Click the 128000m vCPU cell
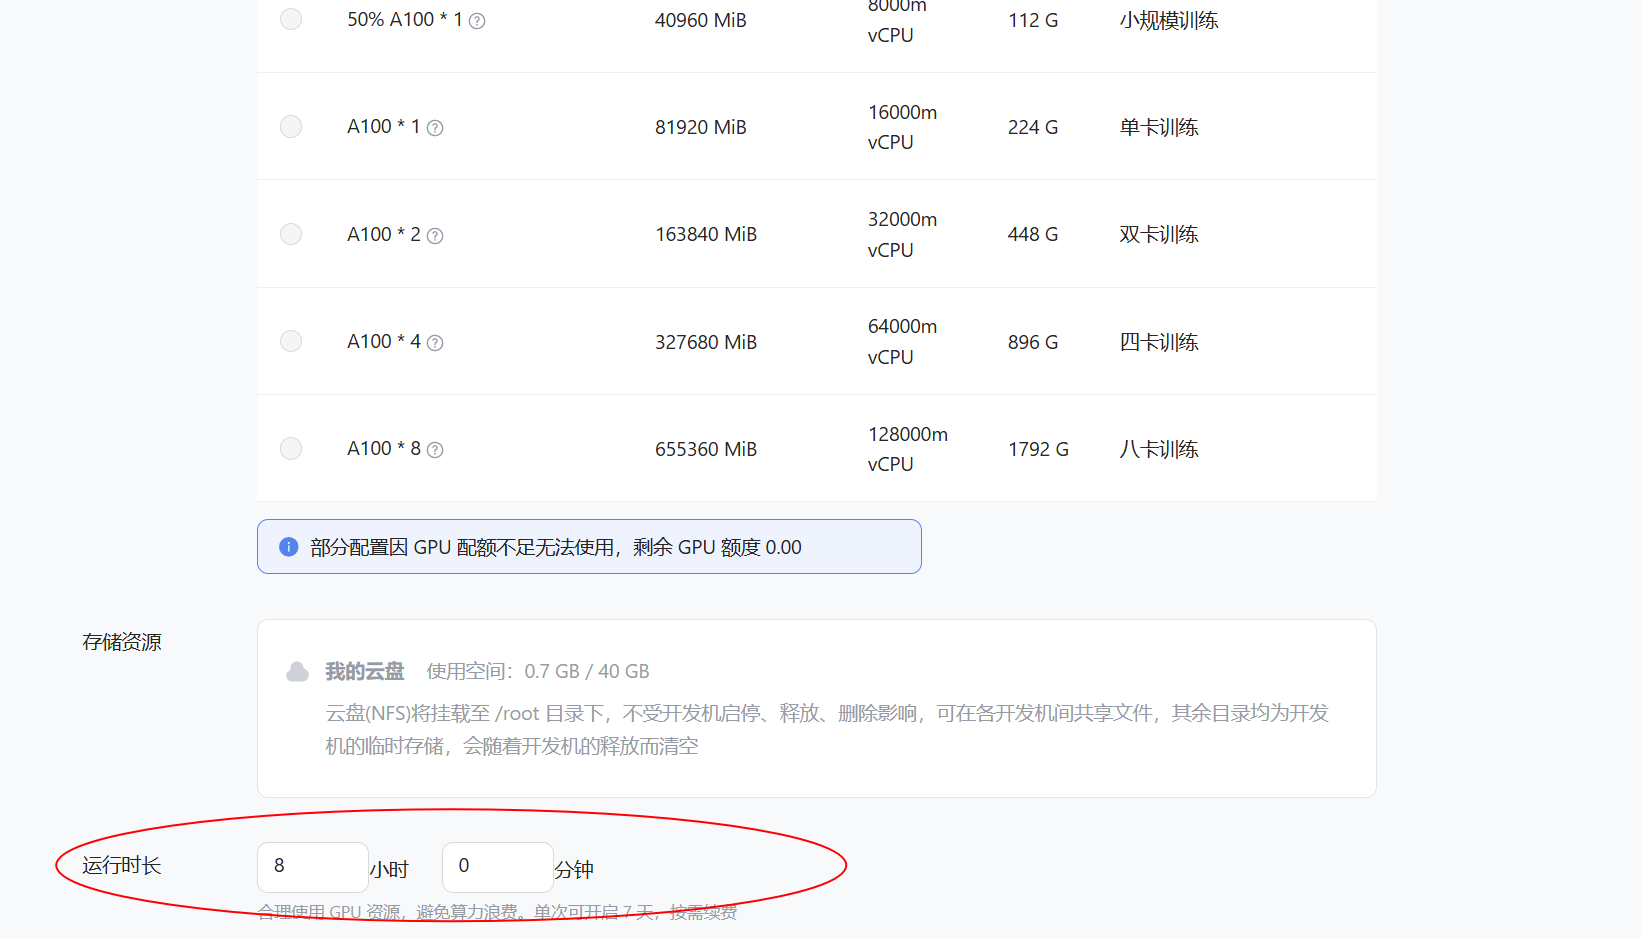This screenshot has height=939, width=1641. pos(908,449)
